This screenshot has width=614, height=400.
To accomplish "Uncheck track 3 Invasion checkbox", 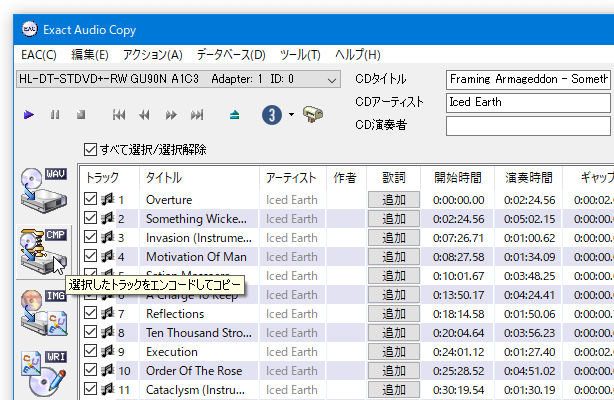I will pos(90,237).
